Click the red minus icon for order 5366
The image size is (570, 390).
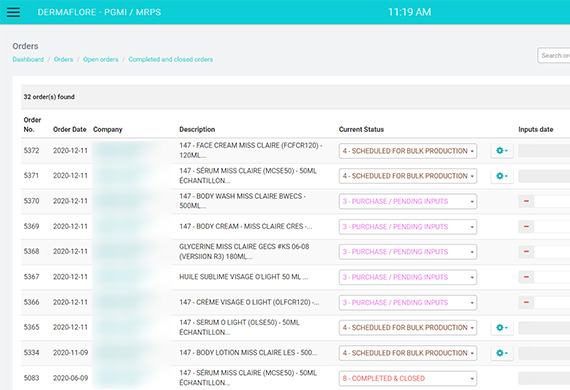click(526, 302)
